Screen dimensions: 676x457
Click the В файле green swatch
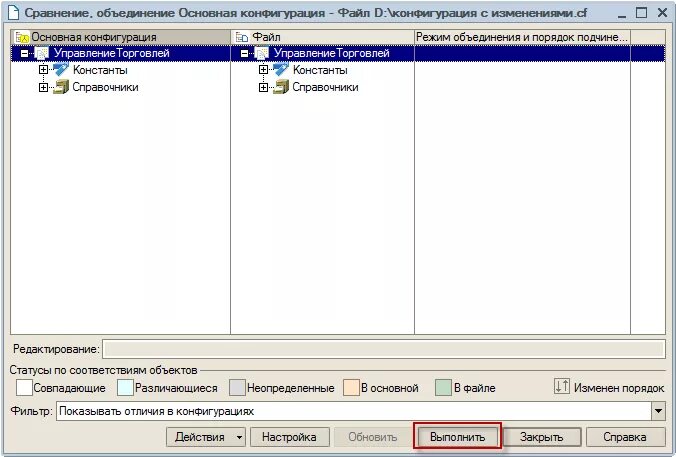tap(443, 388)
